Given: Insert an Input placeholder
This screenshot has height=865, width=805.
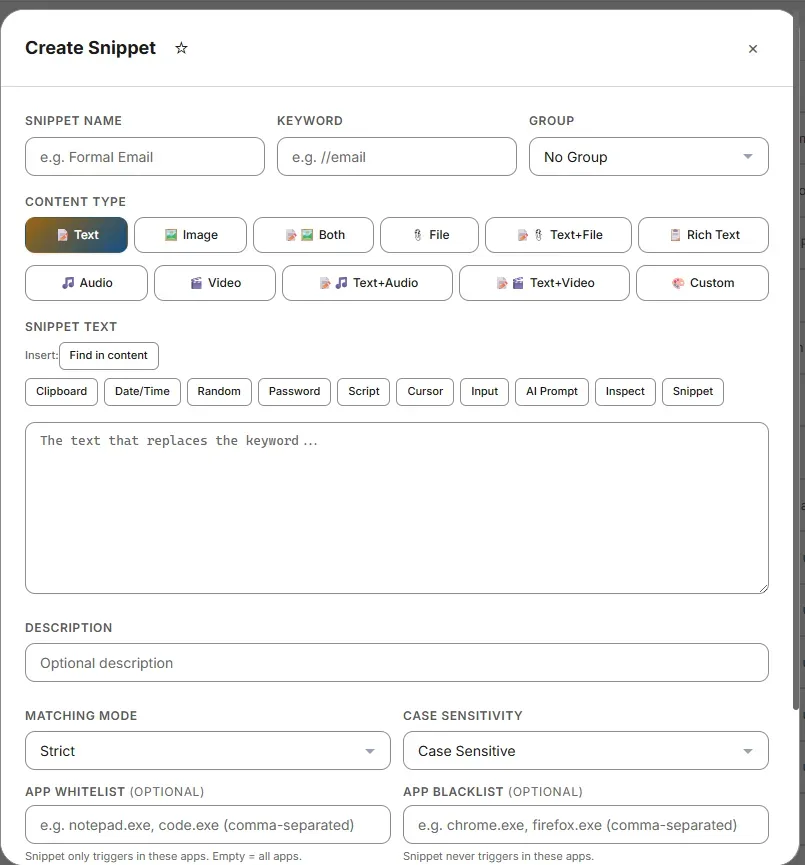Looking at the screenshot, I should pos(484,392).
